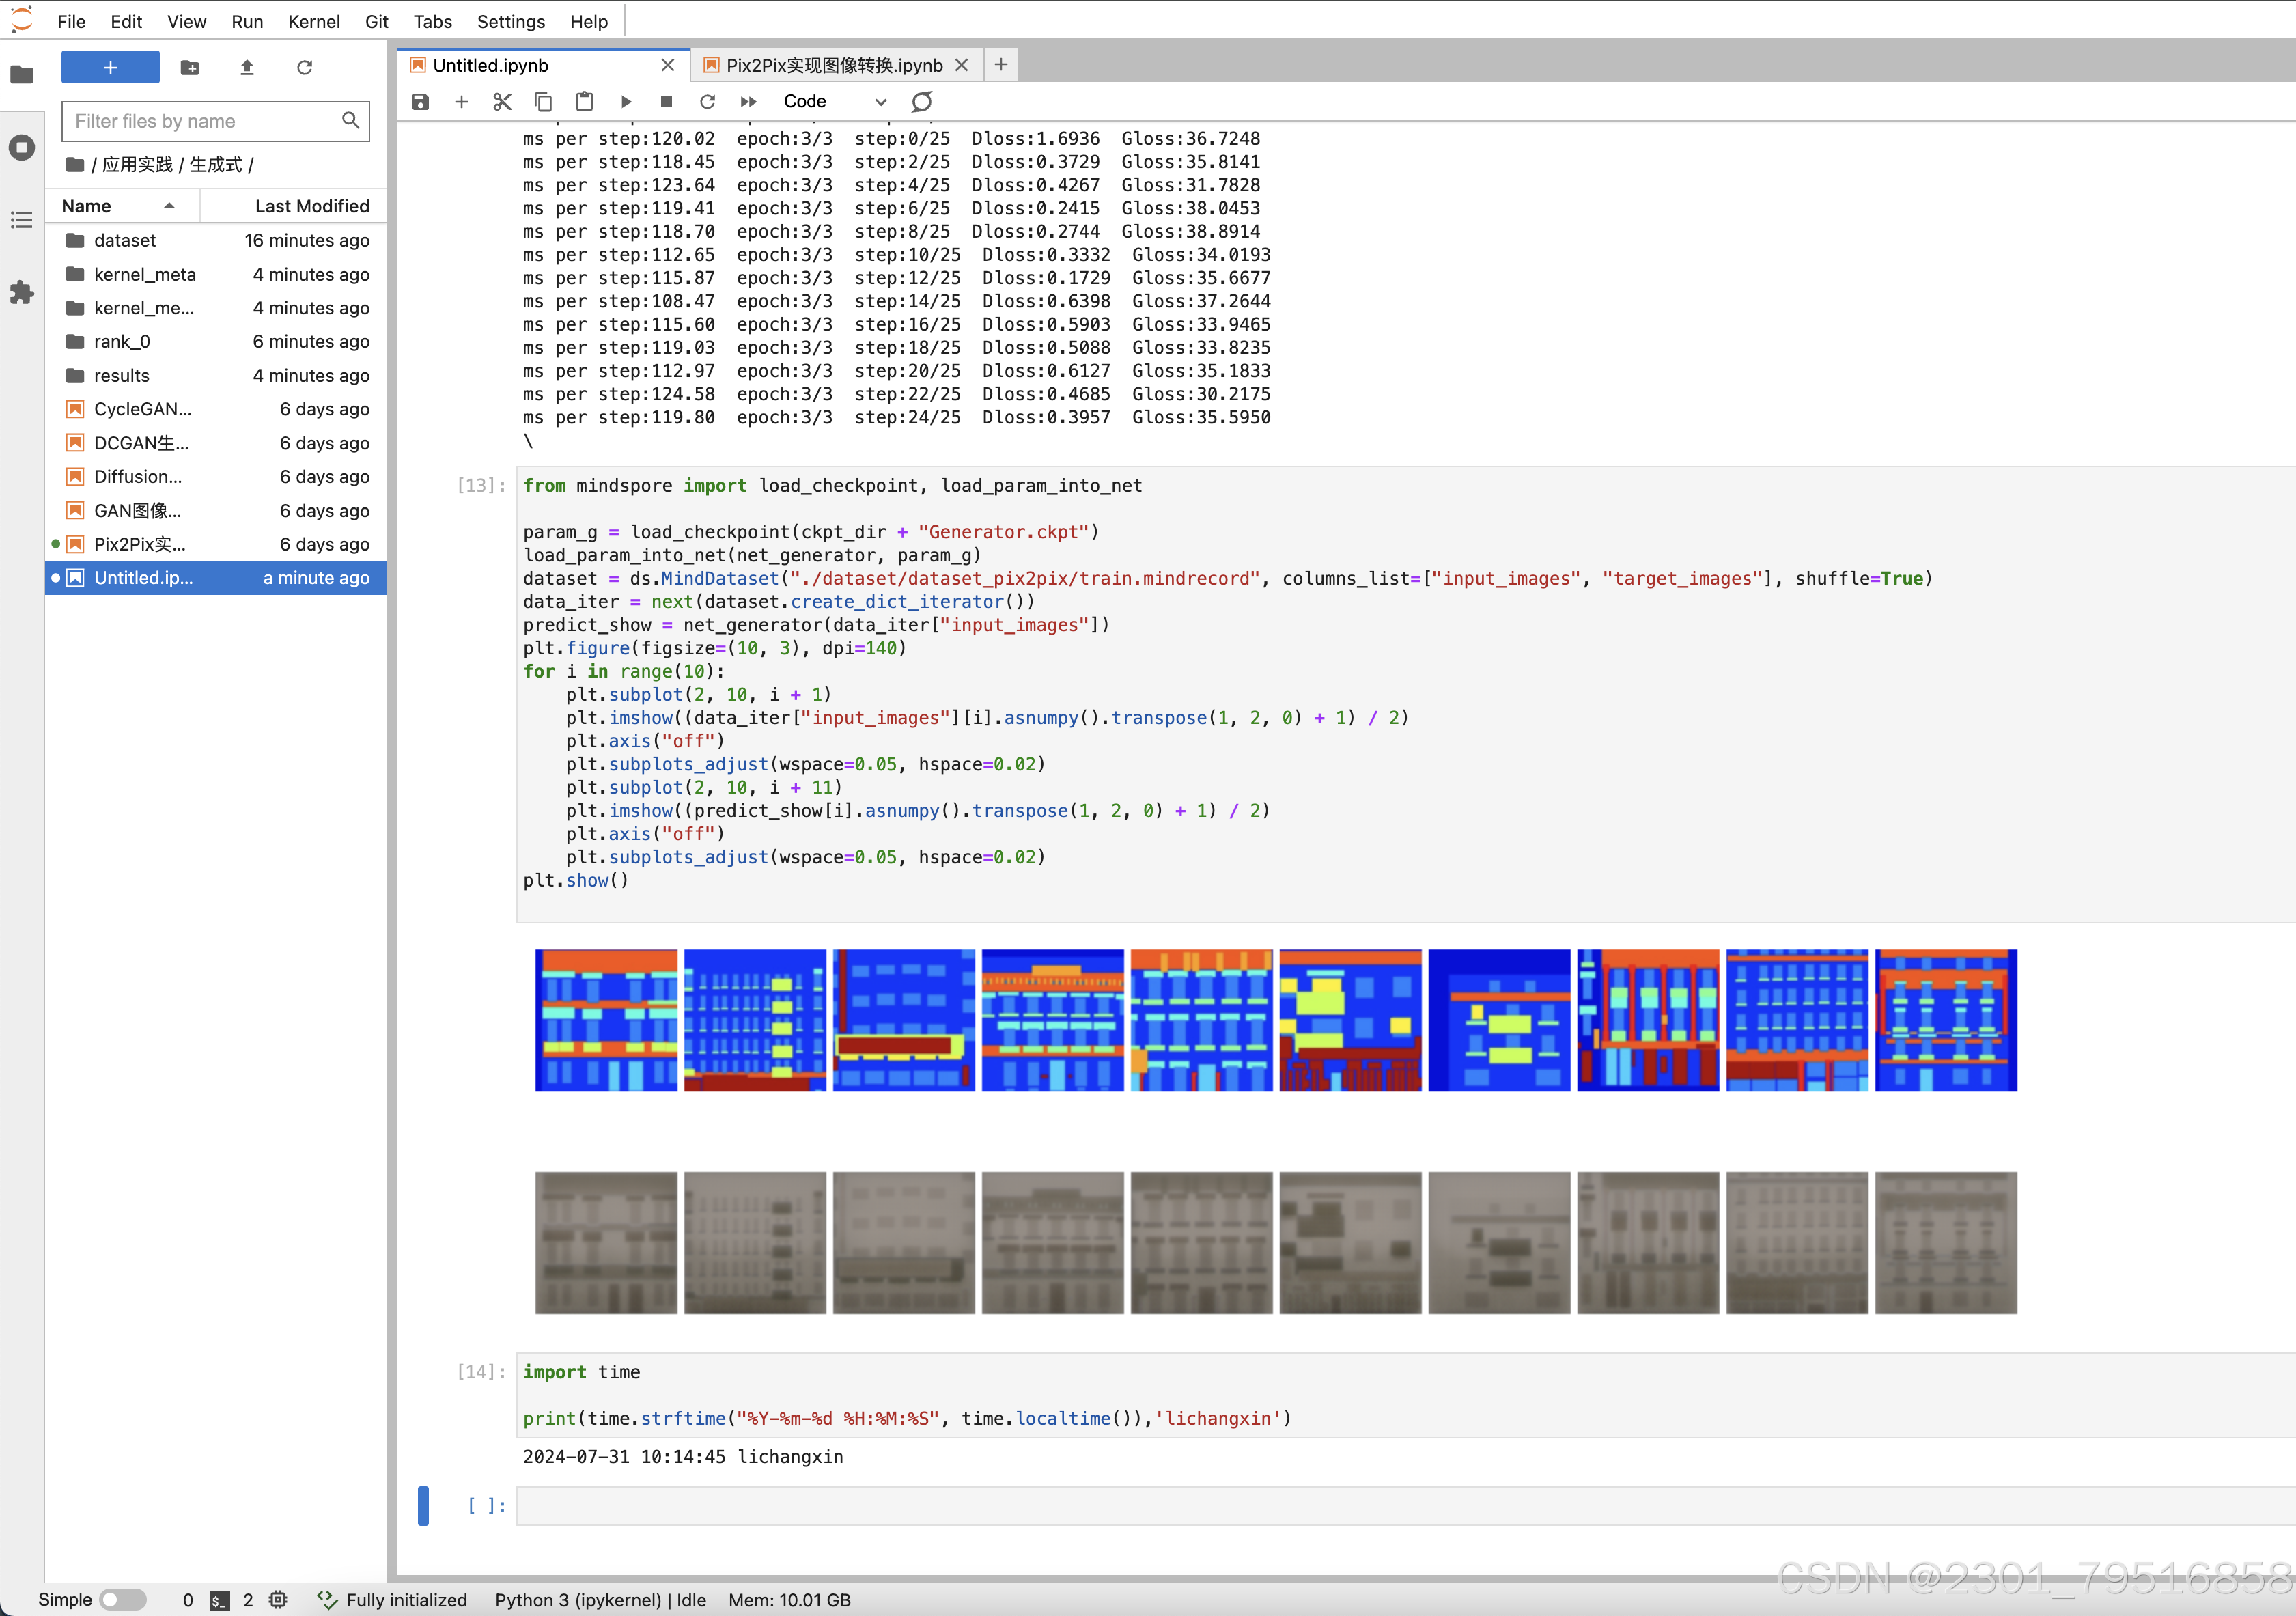Viewport: 2296px width, 1616px height.
Task: Sort files by Last Modified header
Action: (x=311, y=206)
